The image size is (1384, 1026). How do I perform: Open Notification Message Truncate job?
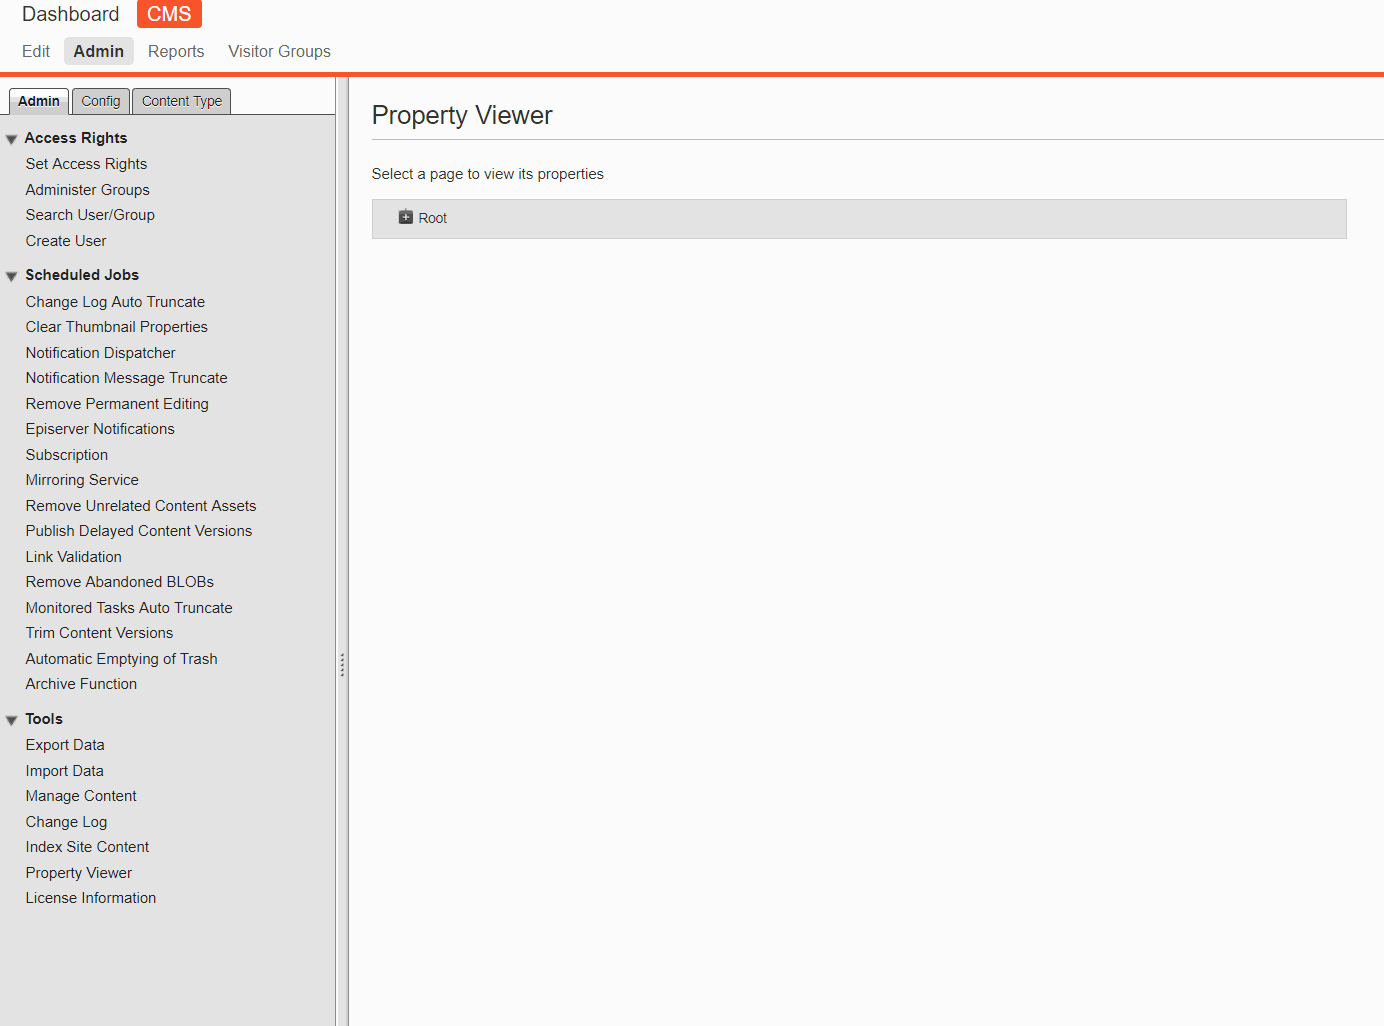(127, 378)
